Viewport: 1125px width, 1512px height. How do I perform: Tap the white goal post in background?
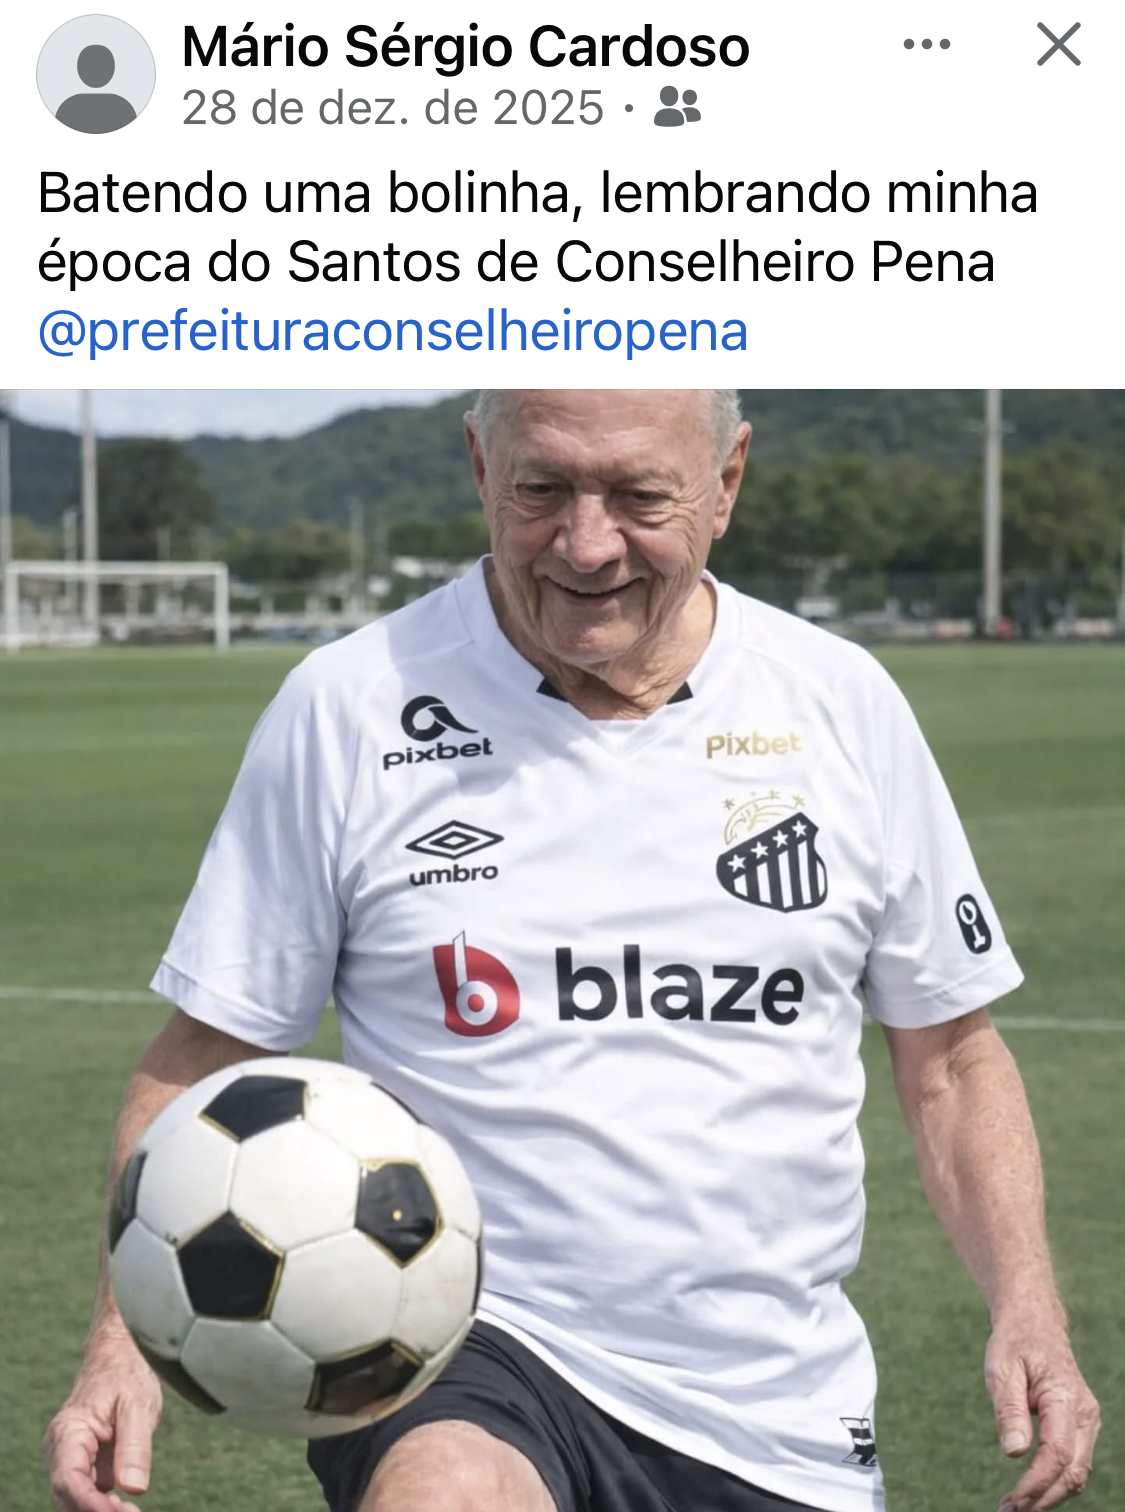(x=117, y=604)
